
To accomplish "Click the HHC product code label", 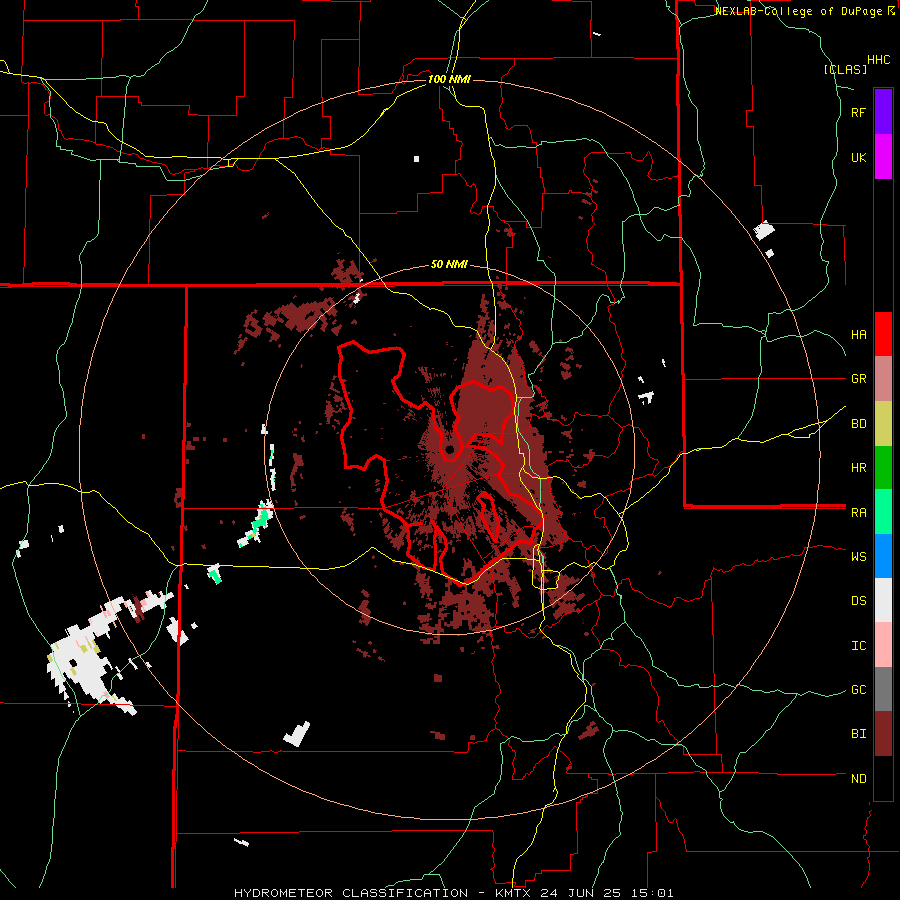I will click(x=878, y=60).
